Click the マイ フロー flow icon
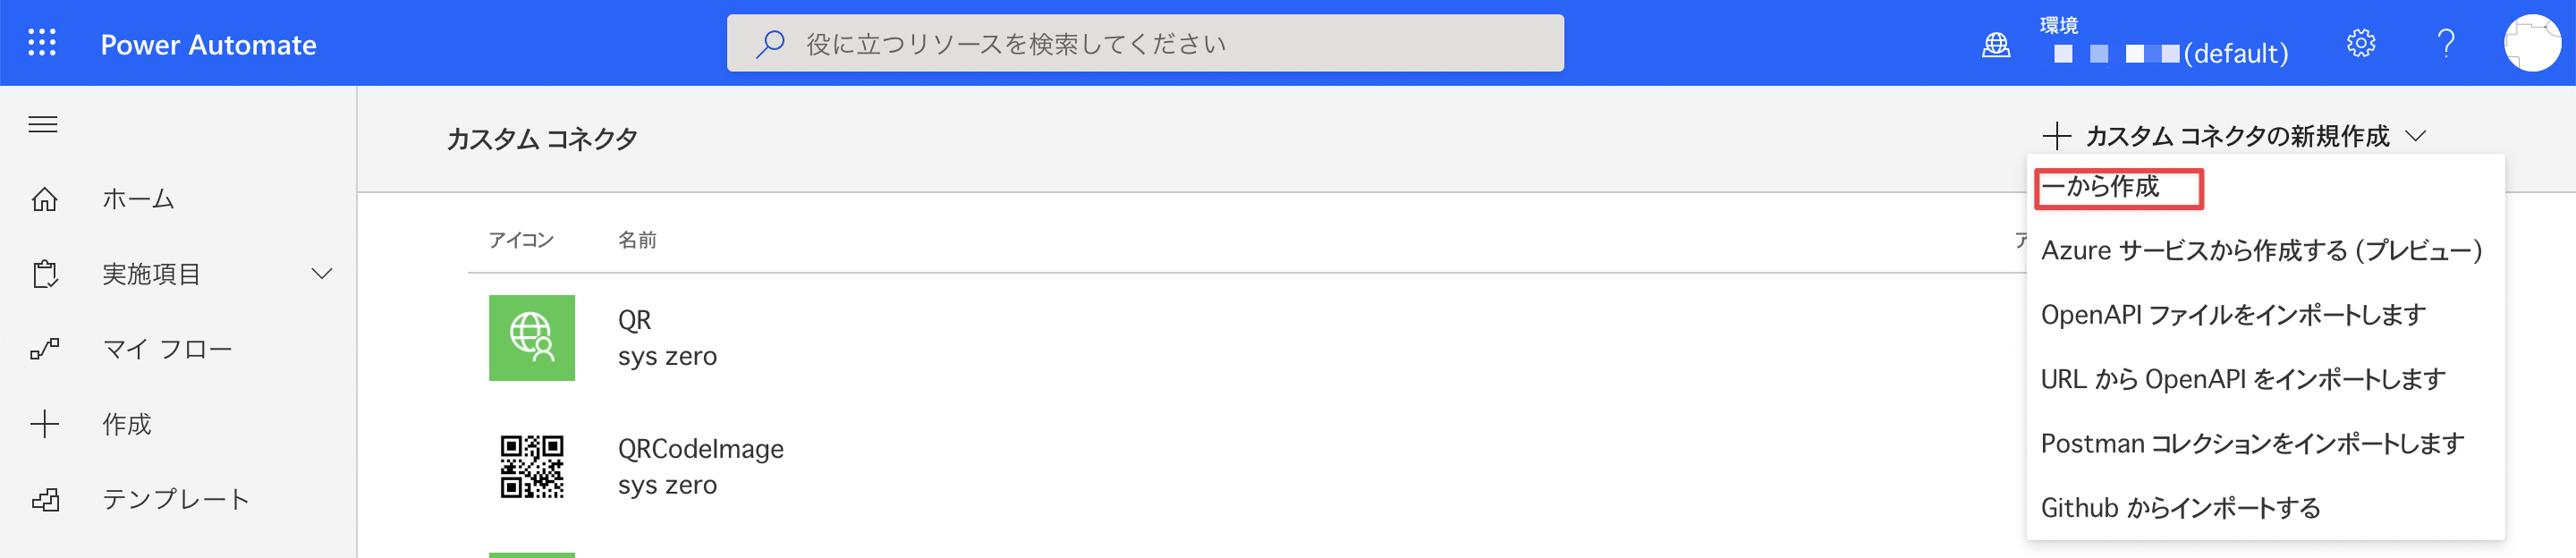 pyautogui.click(x=44, y=349)
